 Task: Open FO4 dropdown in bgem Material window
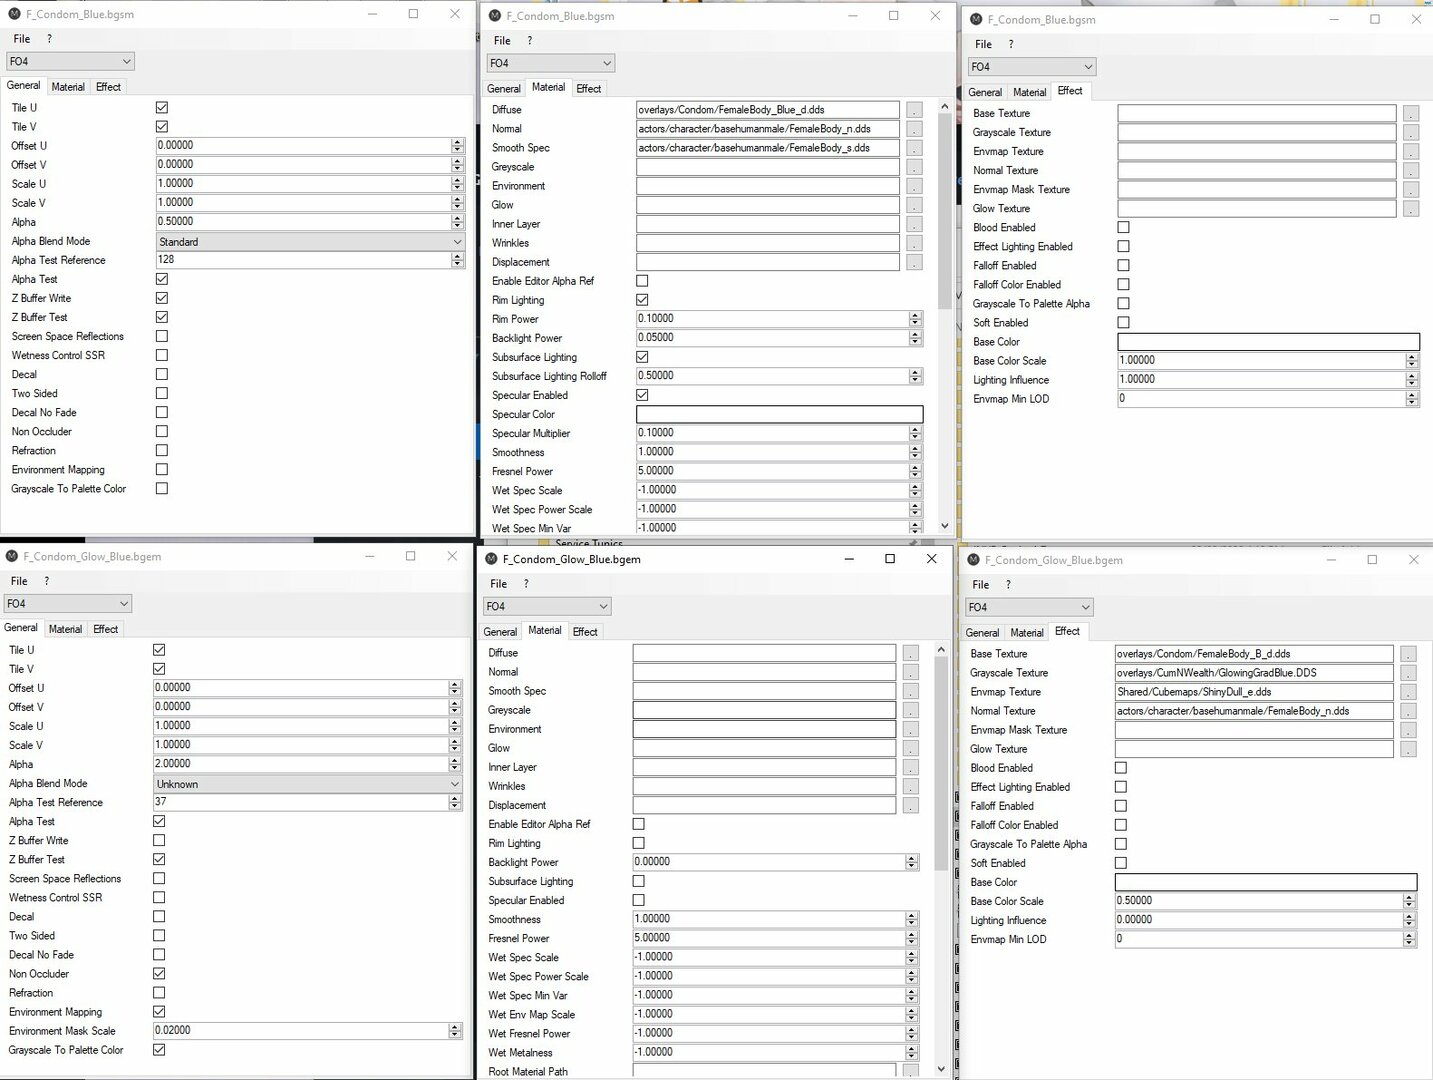pos(547,606)
